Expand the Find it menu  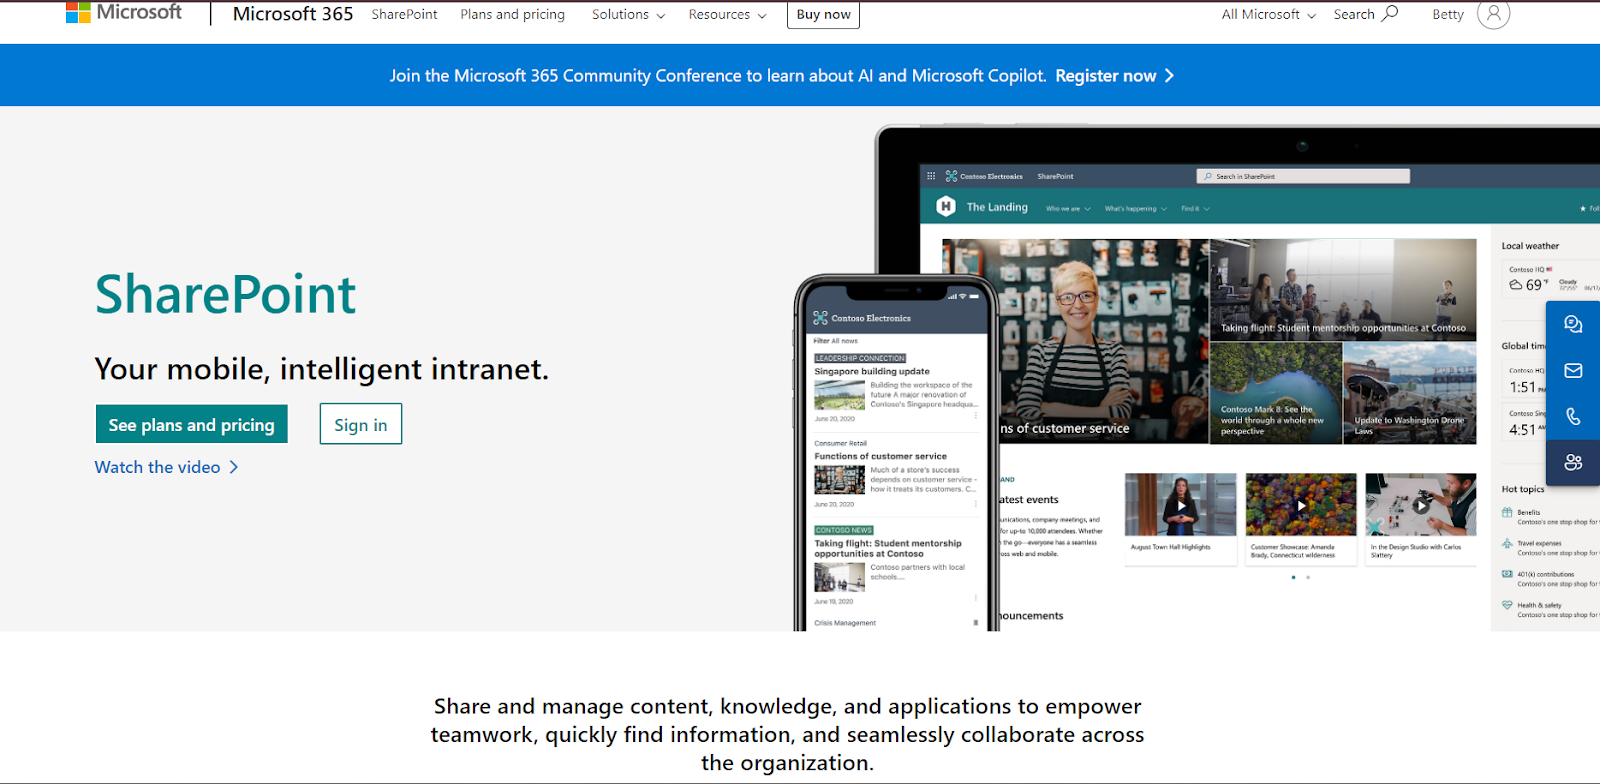[x=1195, y=209]
